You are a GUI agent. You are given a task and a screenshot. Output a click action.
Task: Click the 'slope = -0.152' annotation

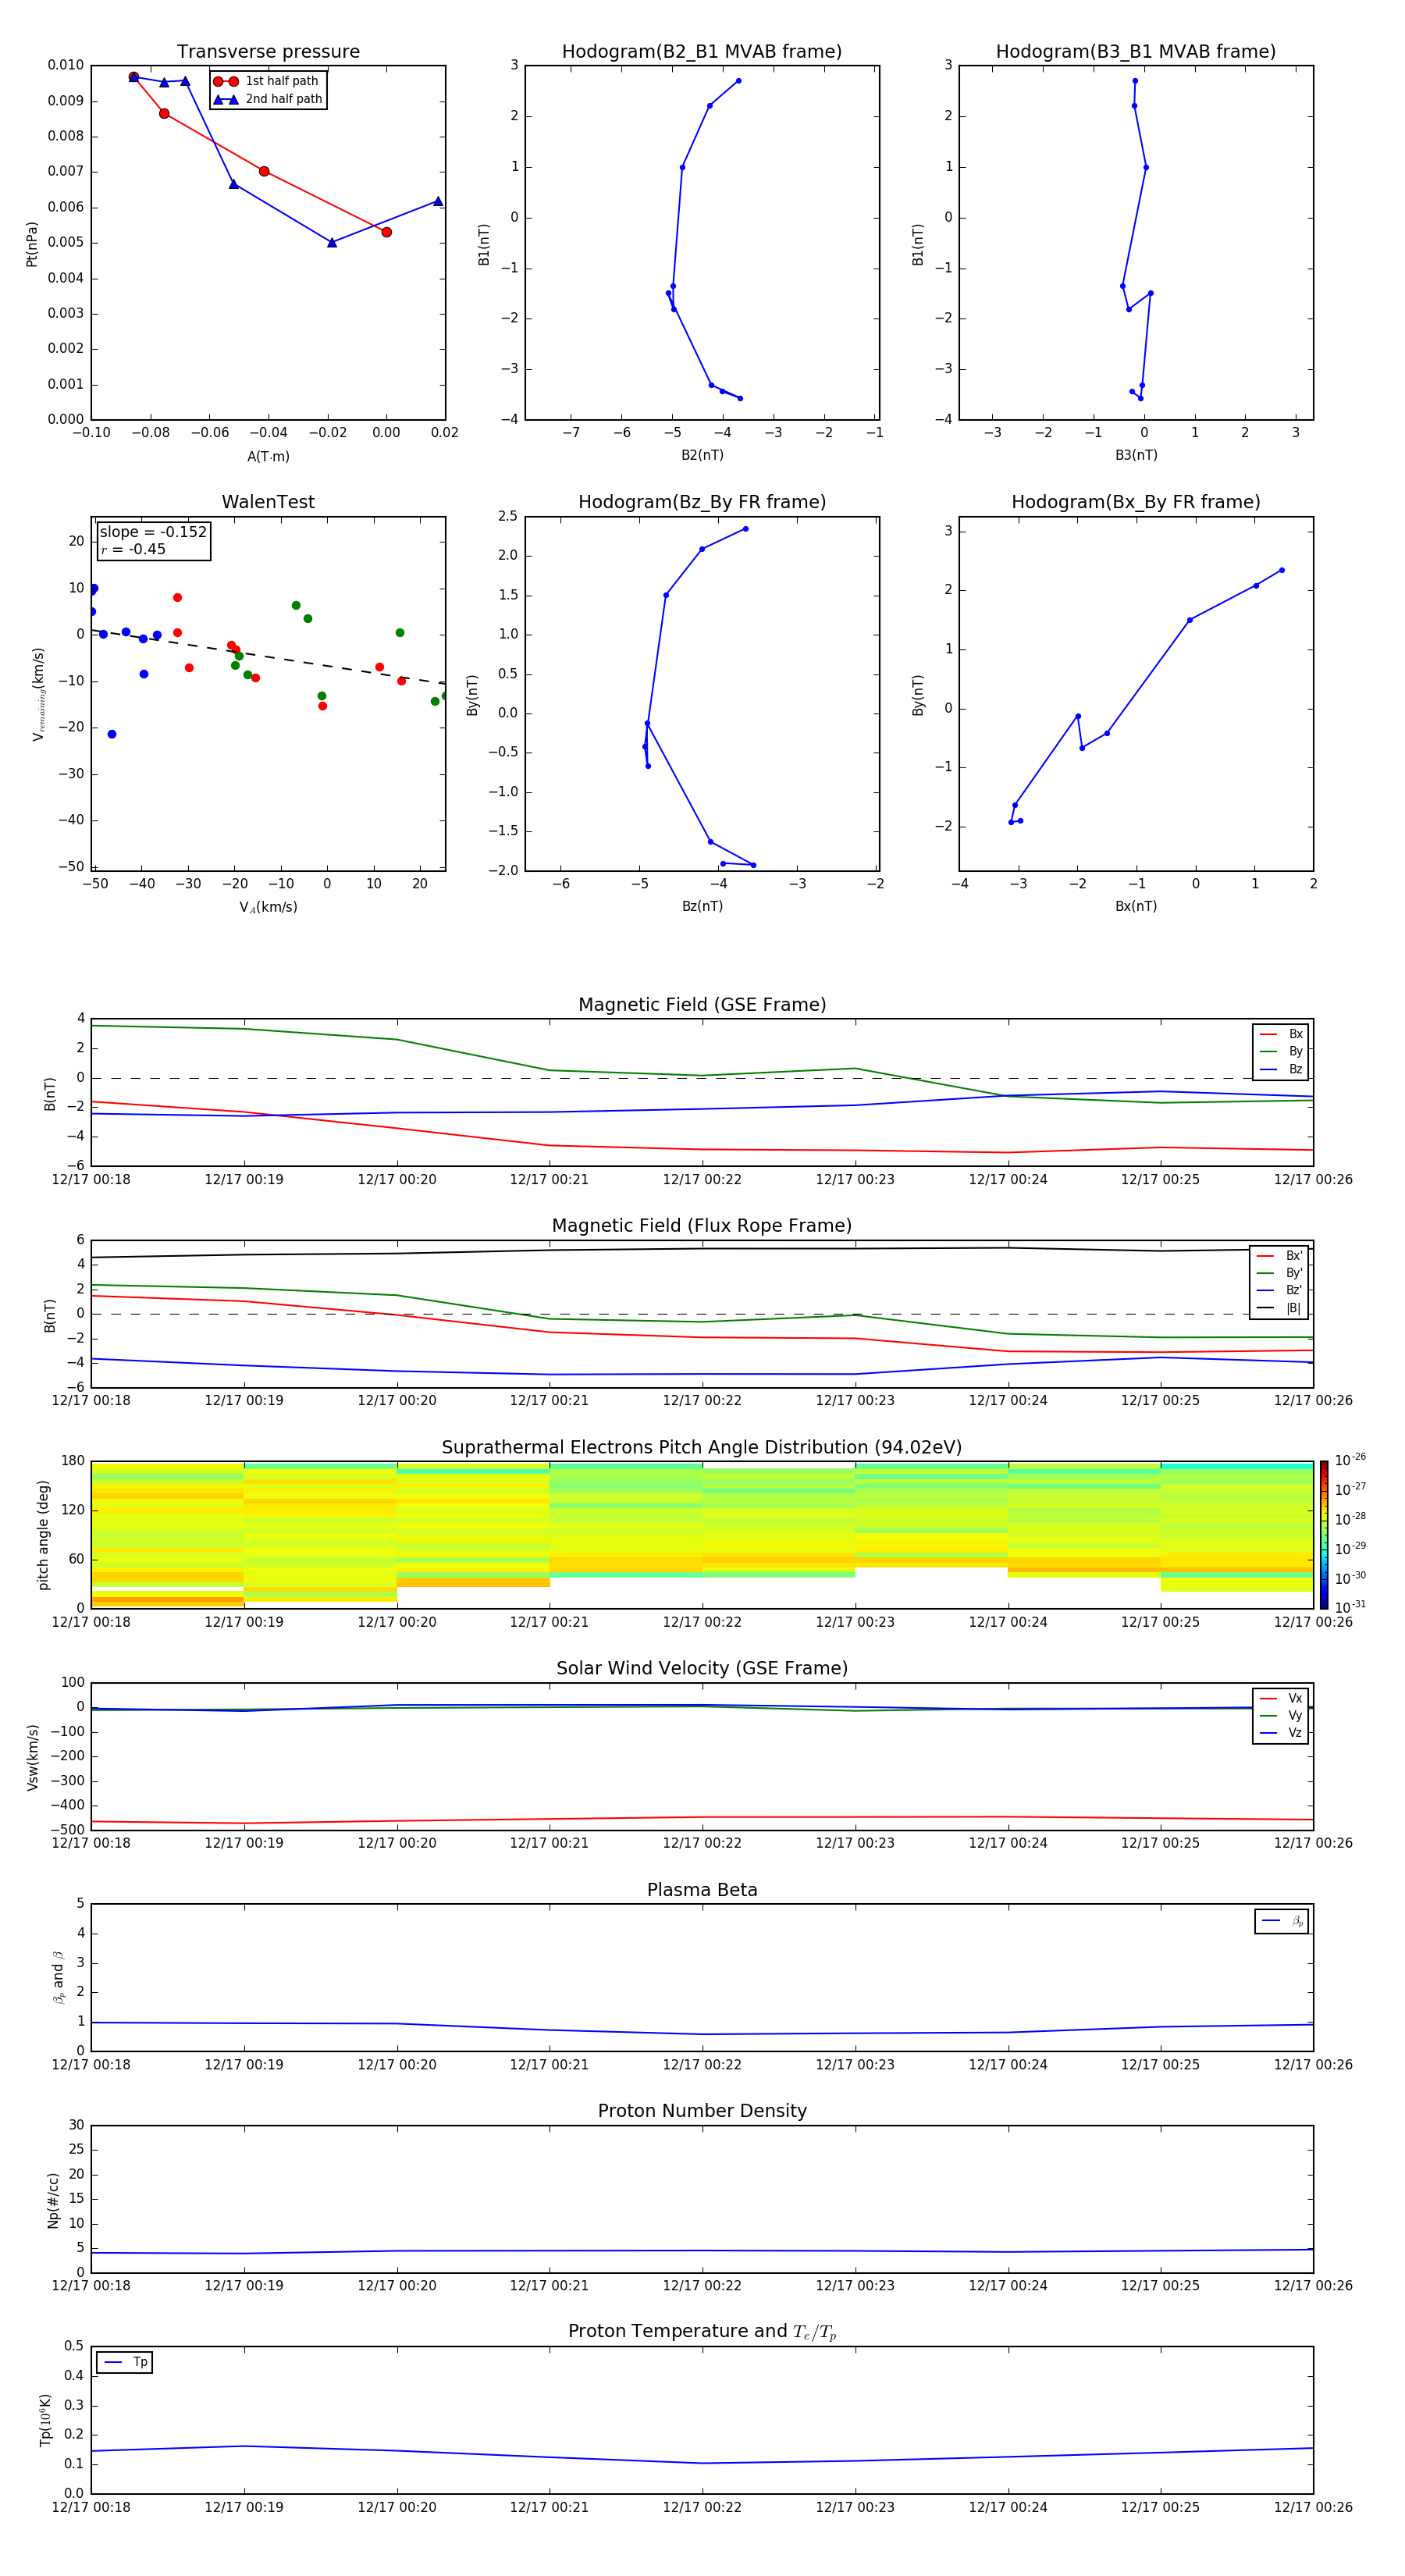153,532
